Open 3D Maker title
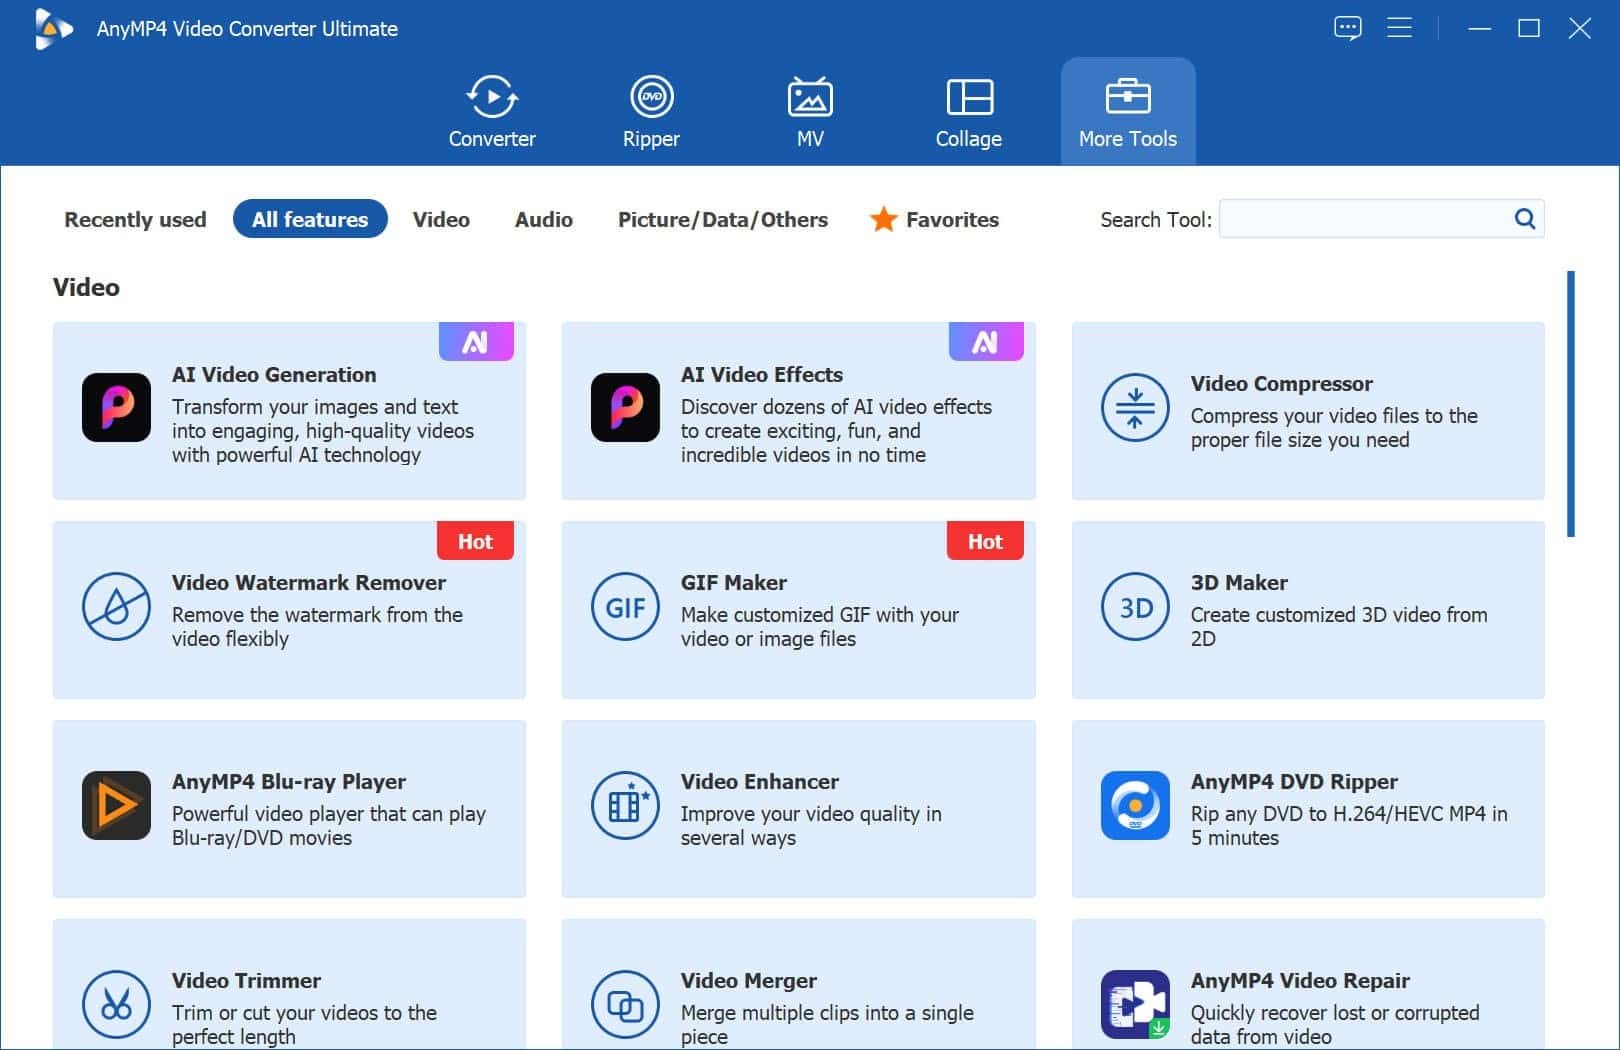 click(1239, 582)
